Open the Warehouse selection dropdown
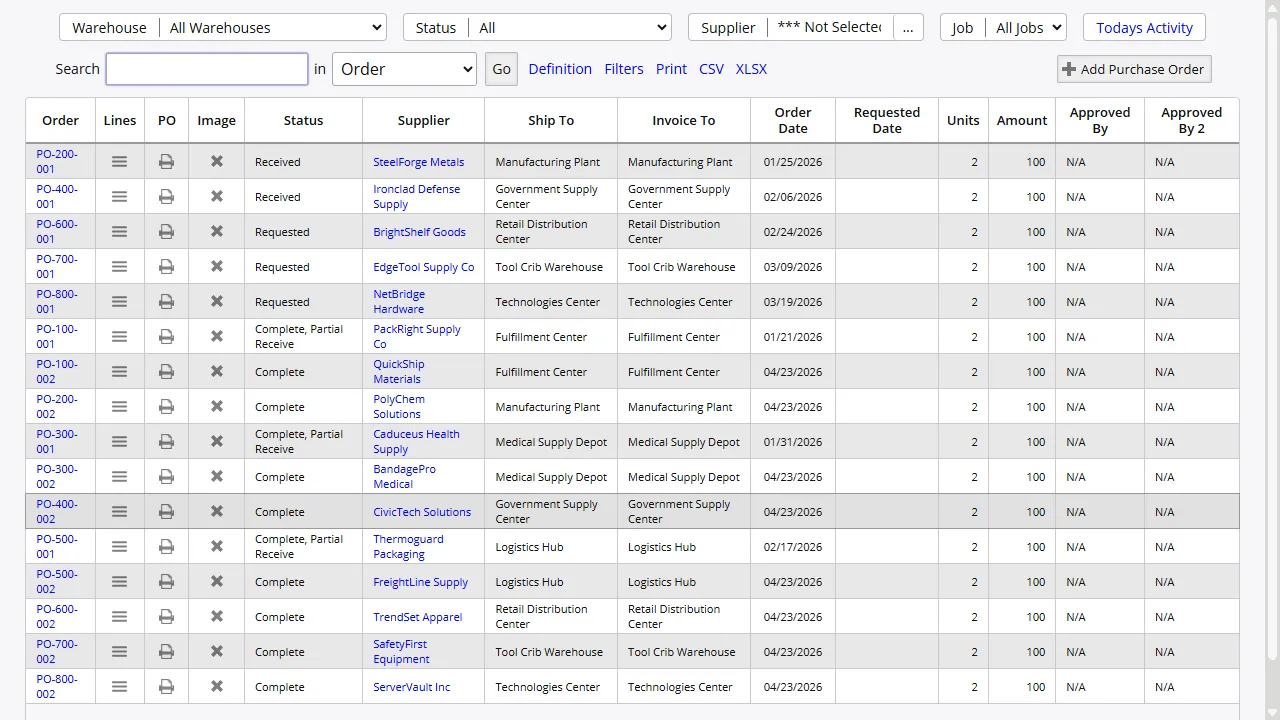1280x720 pixels. point(273,27)
